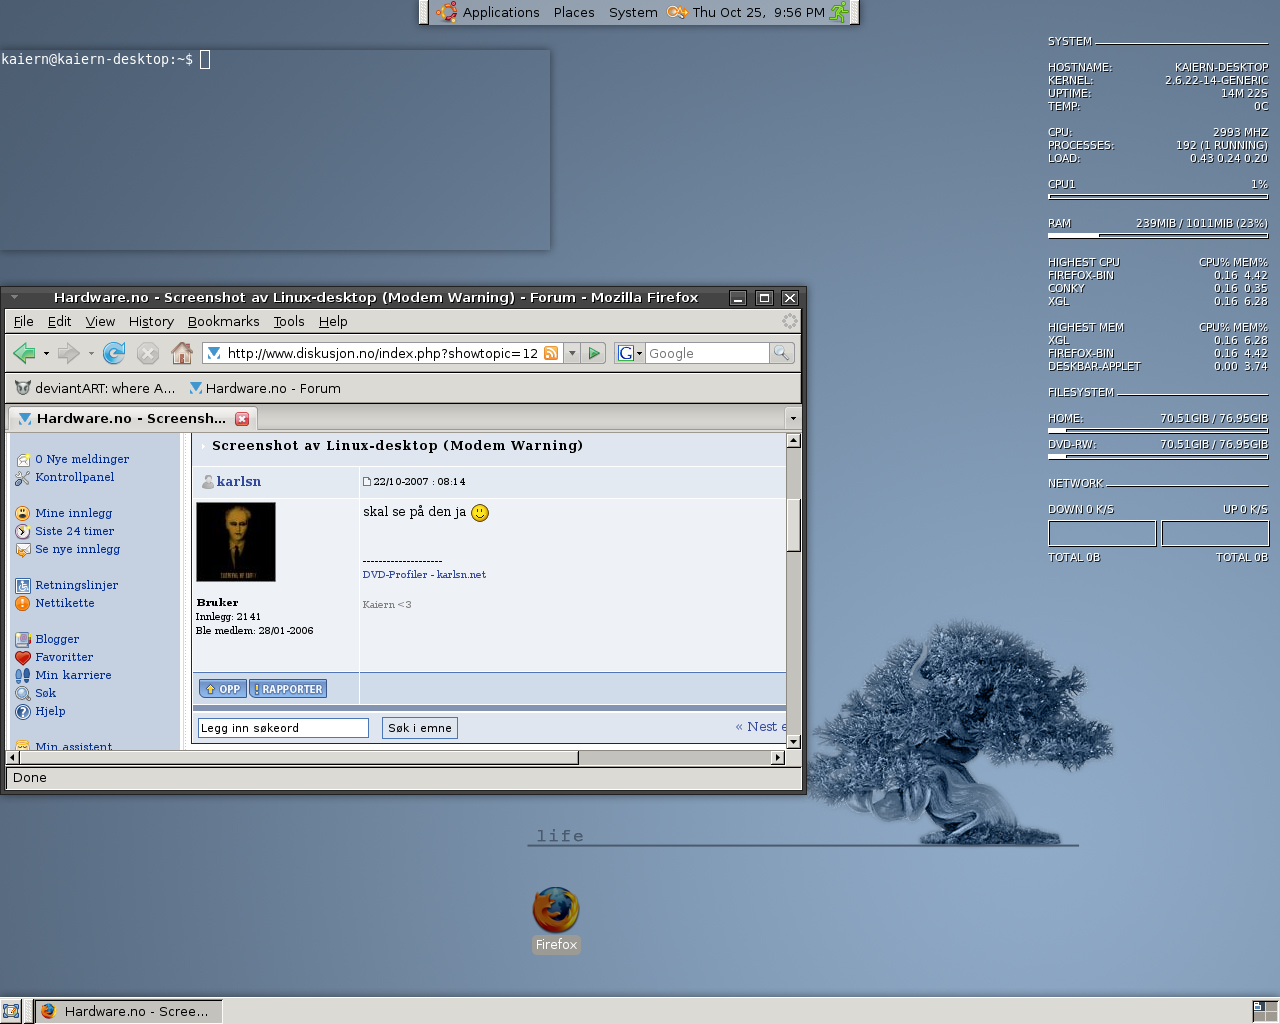Click the Søk magnifier icon in sidebar
This screenshot has width=1280, height=1024.
(23, 694)
